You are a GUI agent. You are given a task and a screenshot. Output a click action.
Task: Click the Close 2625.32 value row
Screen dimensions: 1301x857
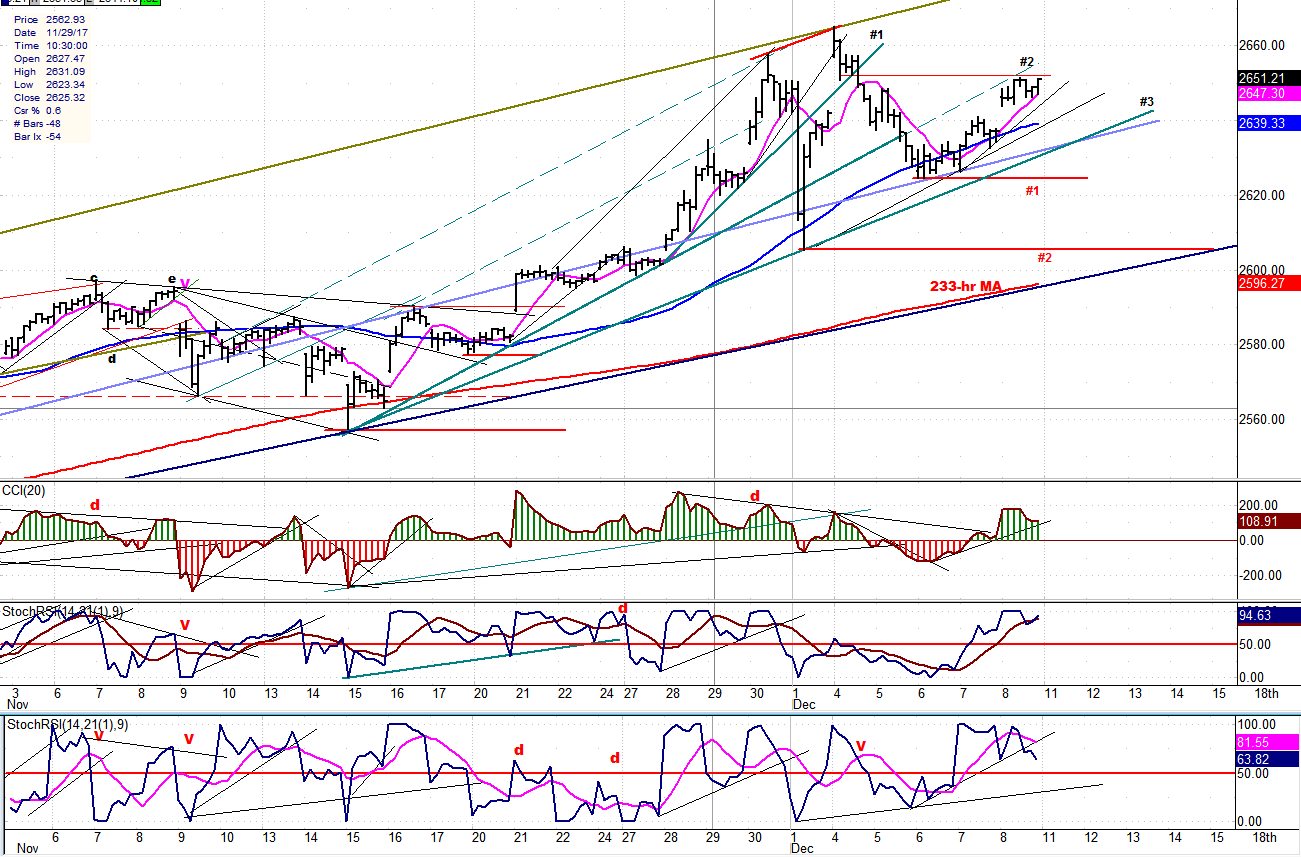tap(50, 98)
